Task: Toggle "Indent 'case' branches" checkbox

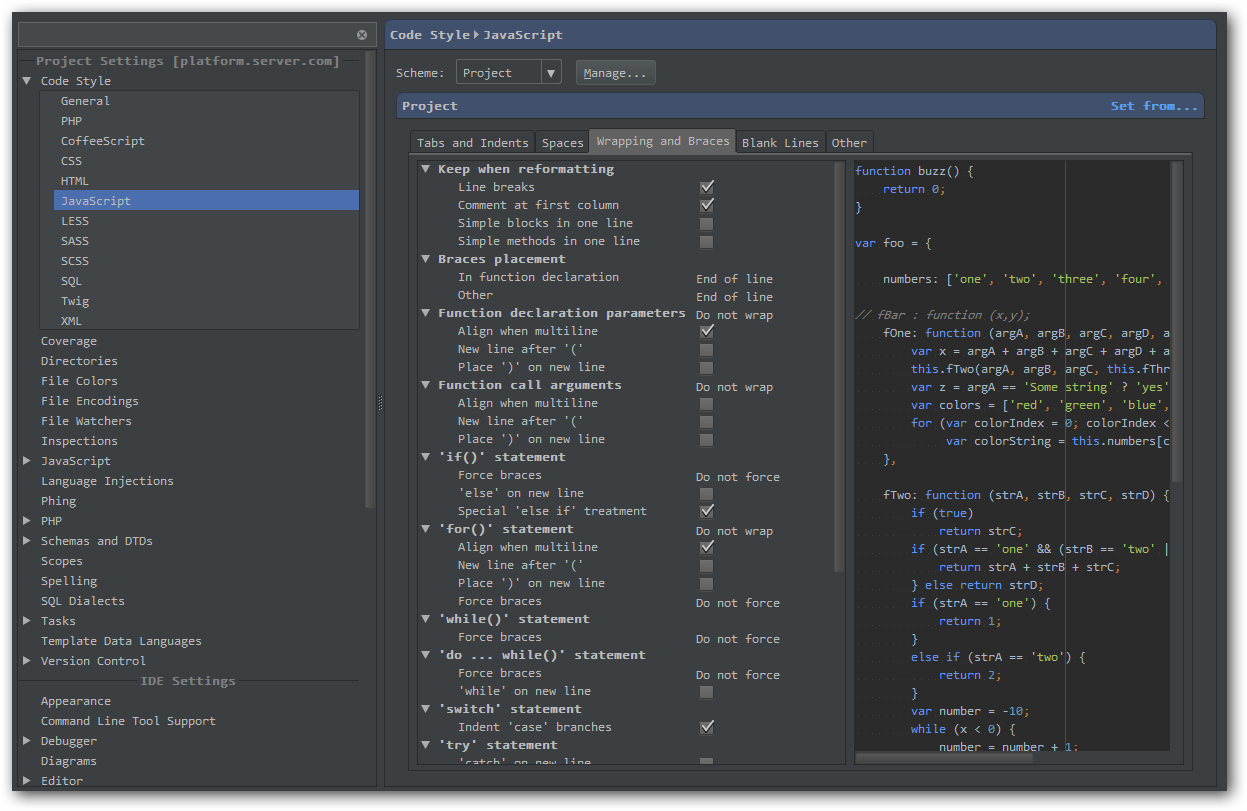Action: tap(707, 727)
